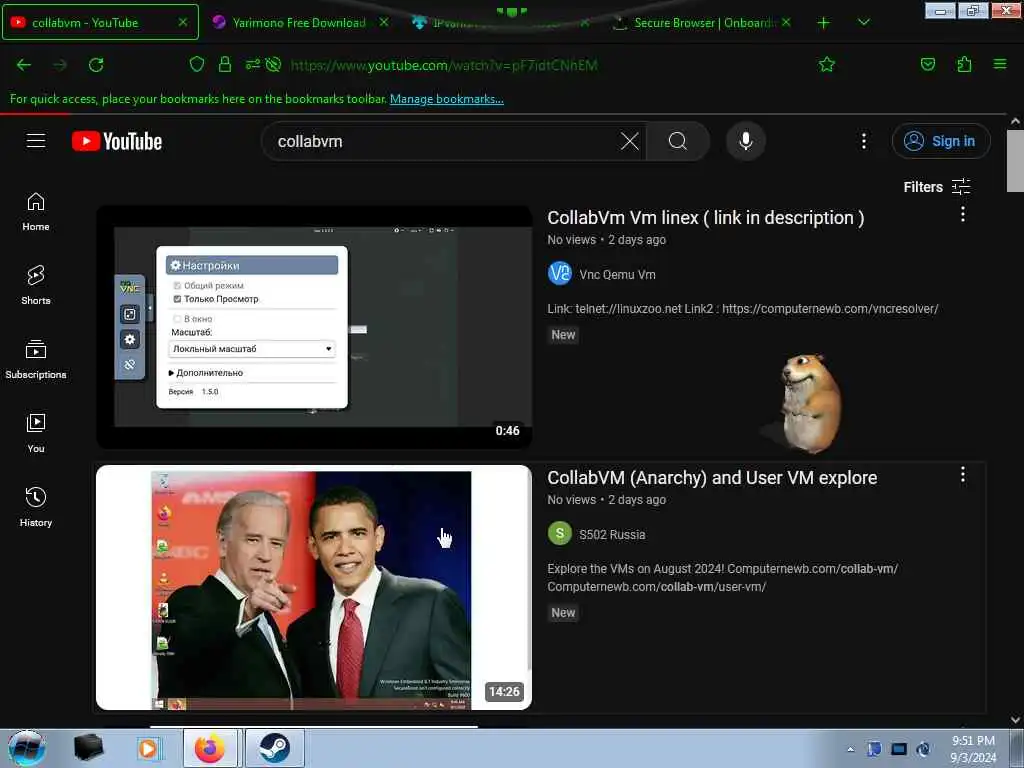The width and height of the screenshot is (1024, 768).
Task: Visit the S502 Russia channel name
Action: coord(612,534)
